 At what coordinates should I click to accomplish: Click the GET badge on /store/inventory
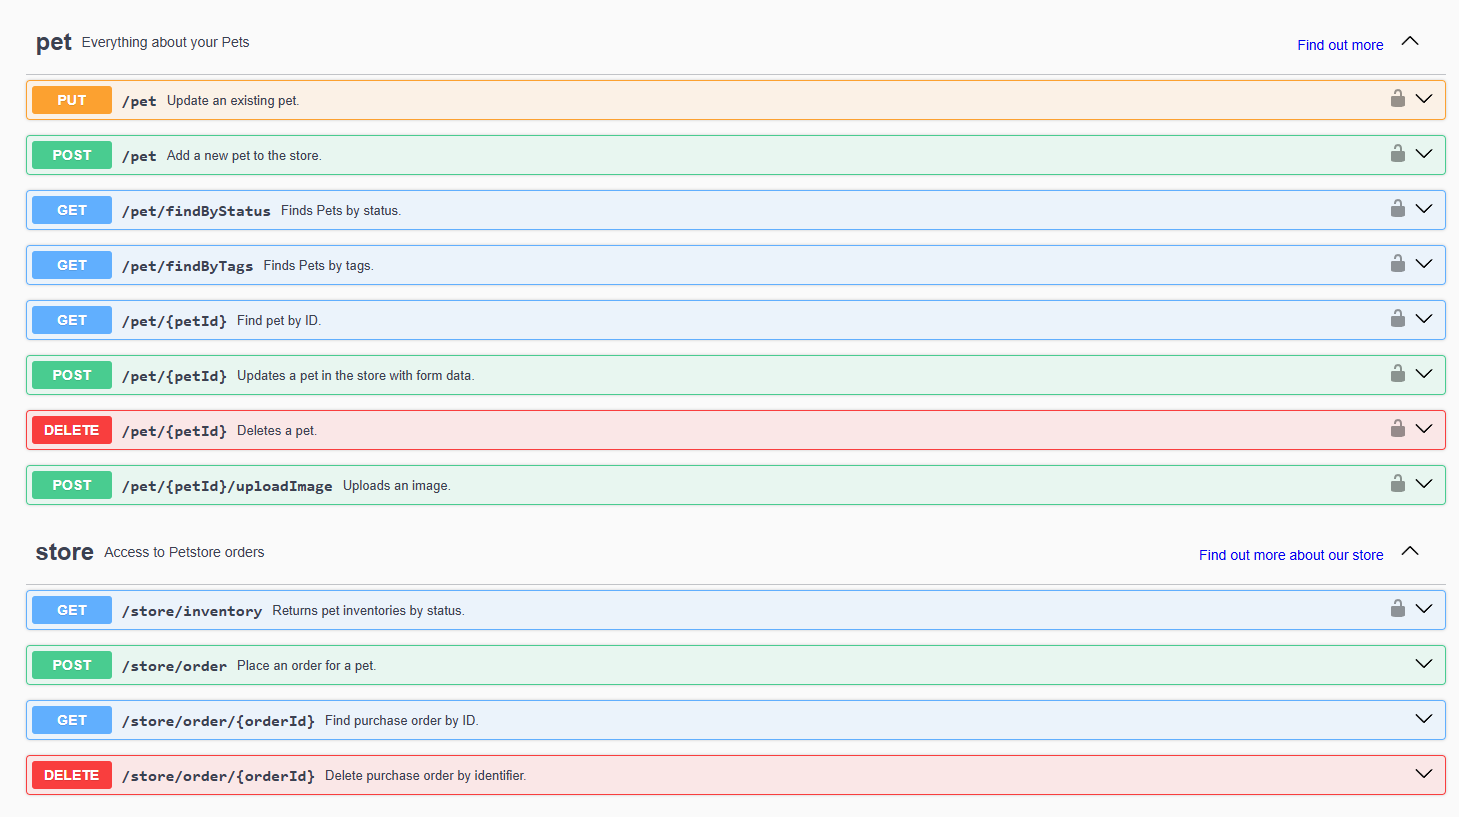pos(71,609)
